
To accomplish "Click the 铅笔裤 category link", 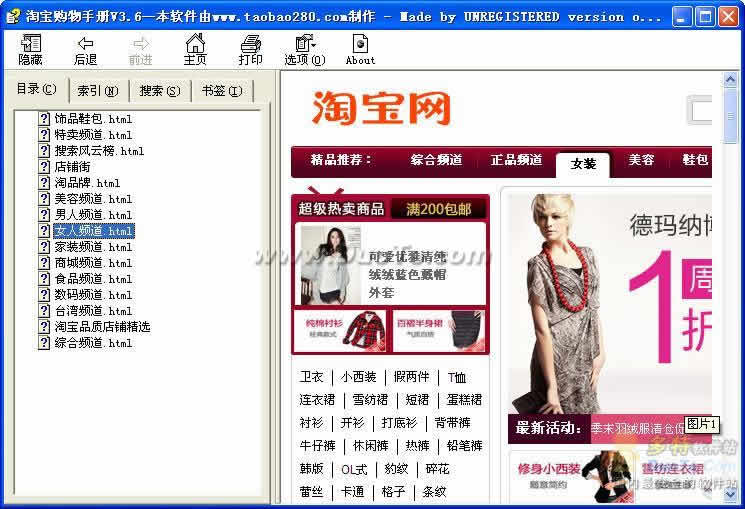I will tap(464, 446).
